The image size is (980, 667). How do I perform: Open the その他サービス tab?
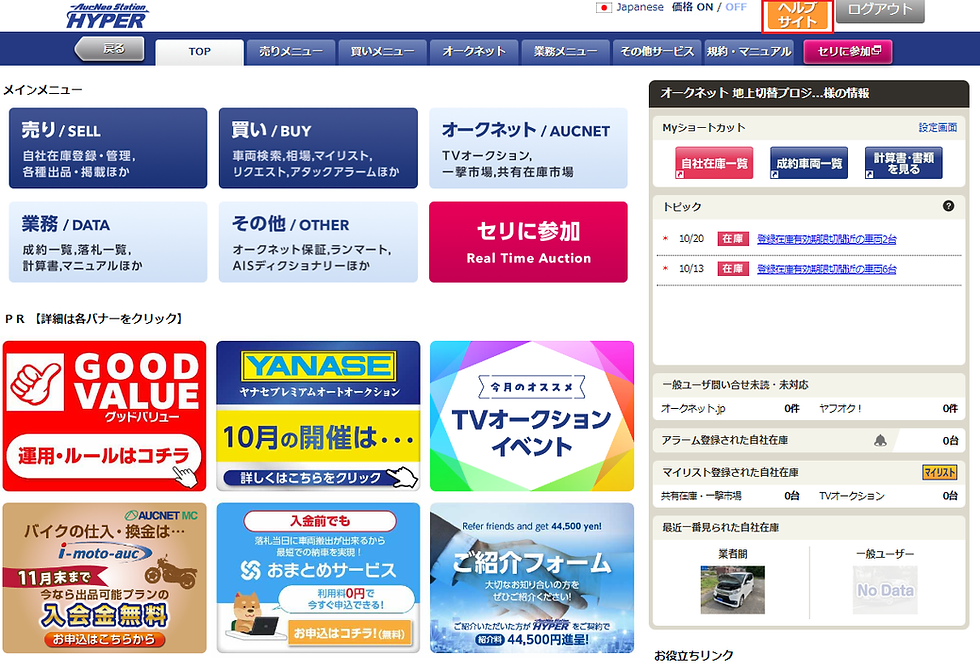[657, 52]
